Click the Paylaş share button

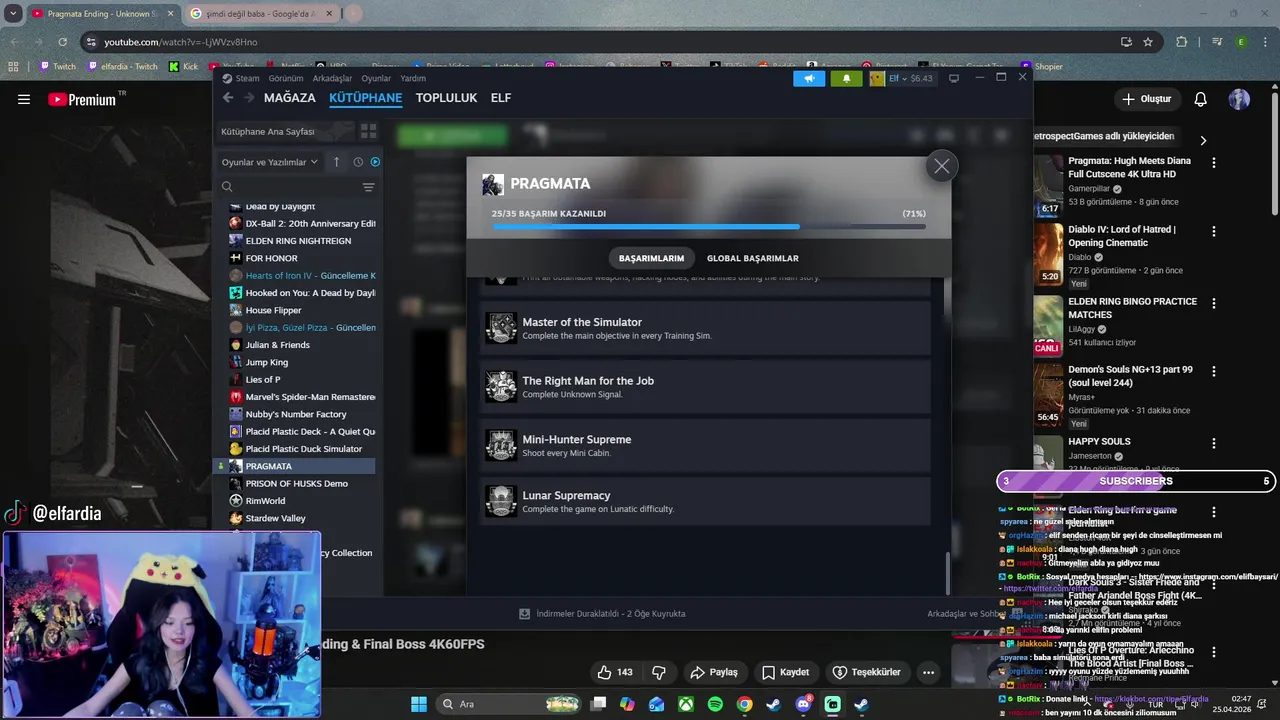coord(714,672)
